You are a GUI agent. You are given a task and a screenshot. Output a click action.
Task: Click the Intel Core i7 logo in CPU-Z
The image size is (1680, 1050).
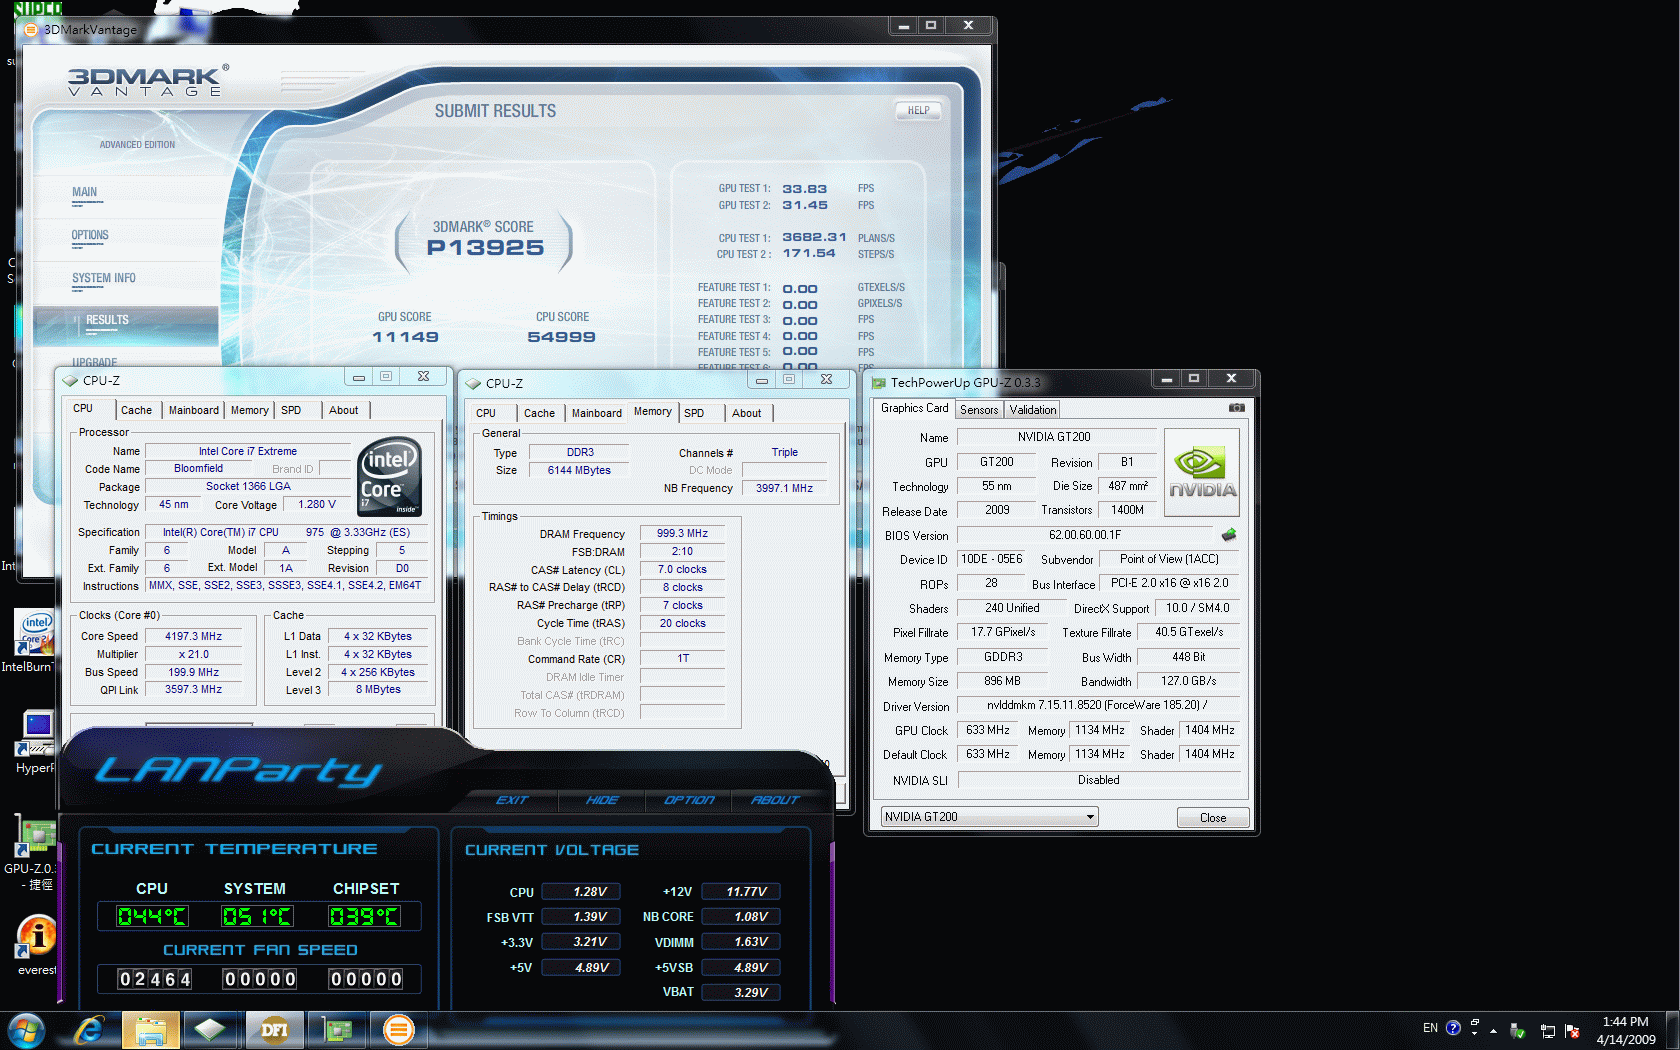coord(389,476)
